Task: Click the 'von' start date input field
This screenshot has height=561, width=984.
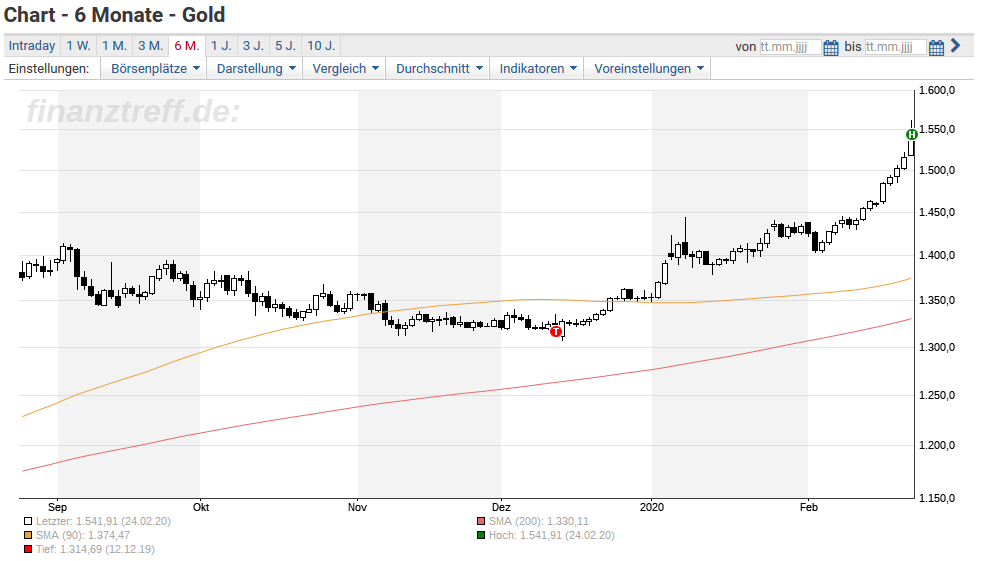Action: click(x=790, y=47)
